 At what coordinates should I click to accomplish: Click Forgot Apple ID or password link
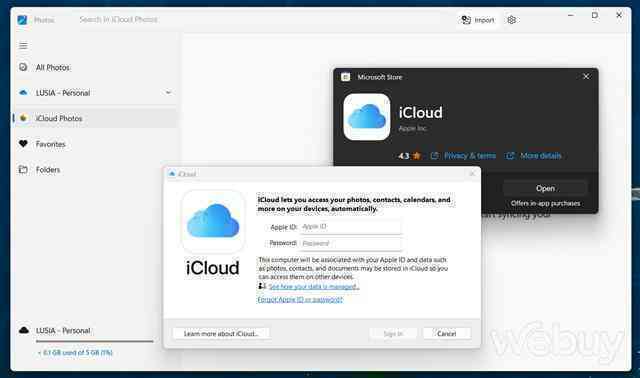pos(300,299)
